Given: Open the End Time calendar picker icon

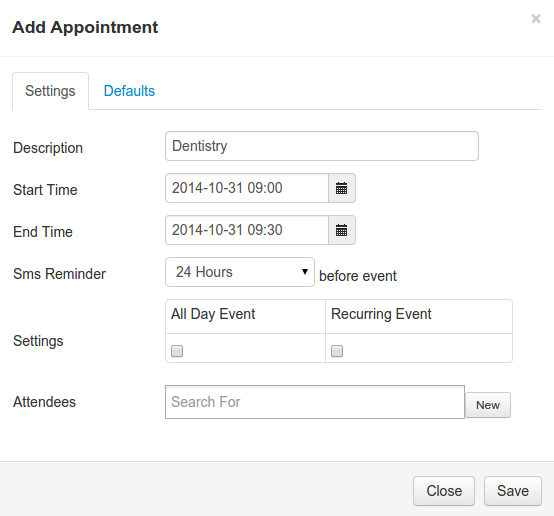Looking at the screenshot, I should point(342,230).
